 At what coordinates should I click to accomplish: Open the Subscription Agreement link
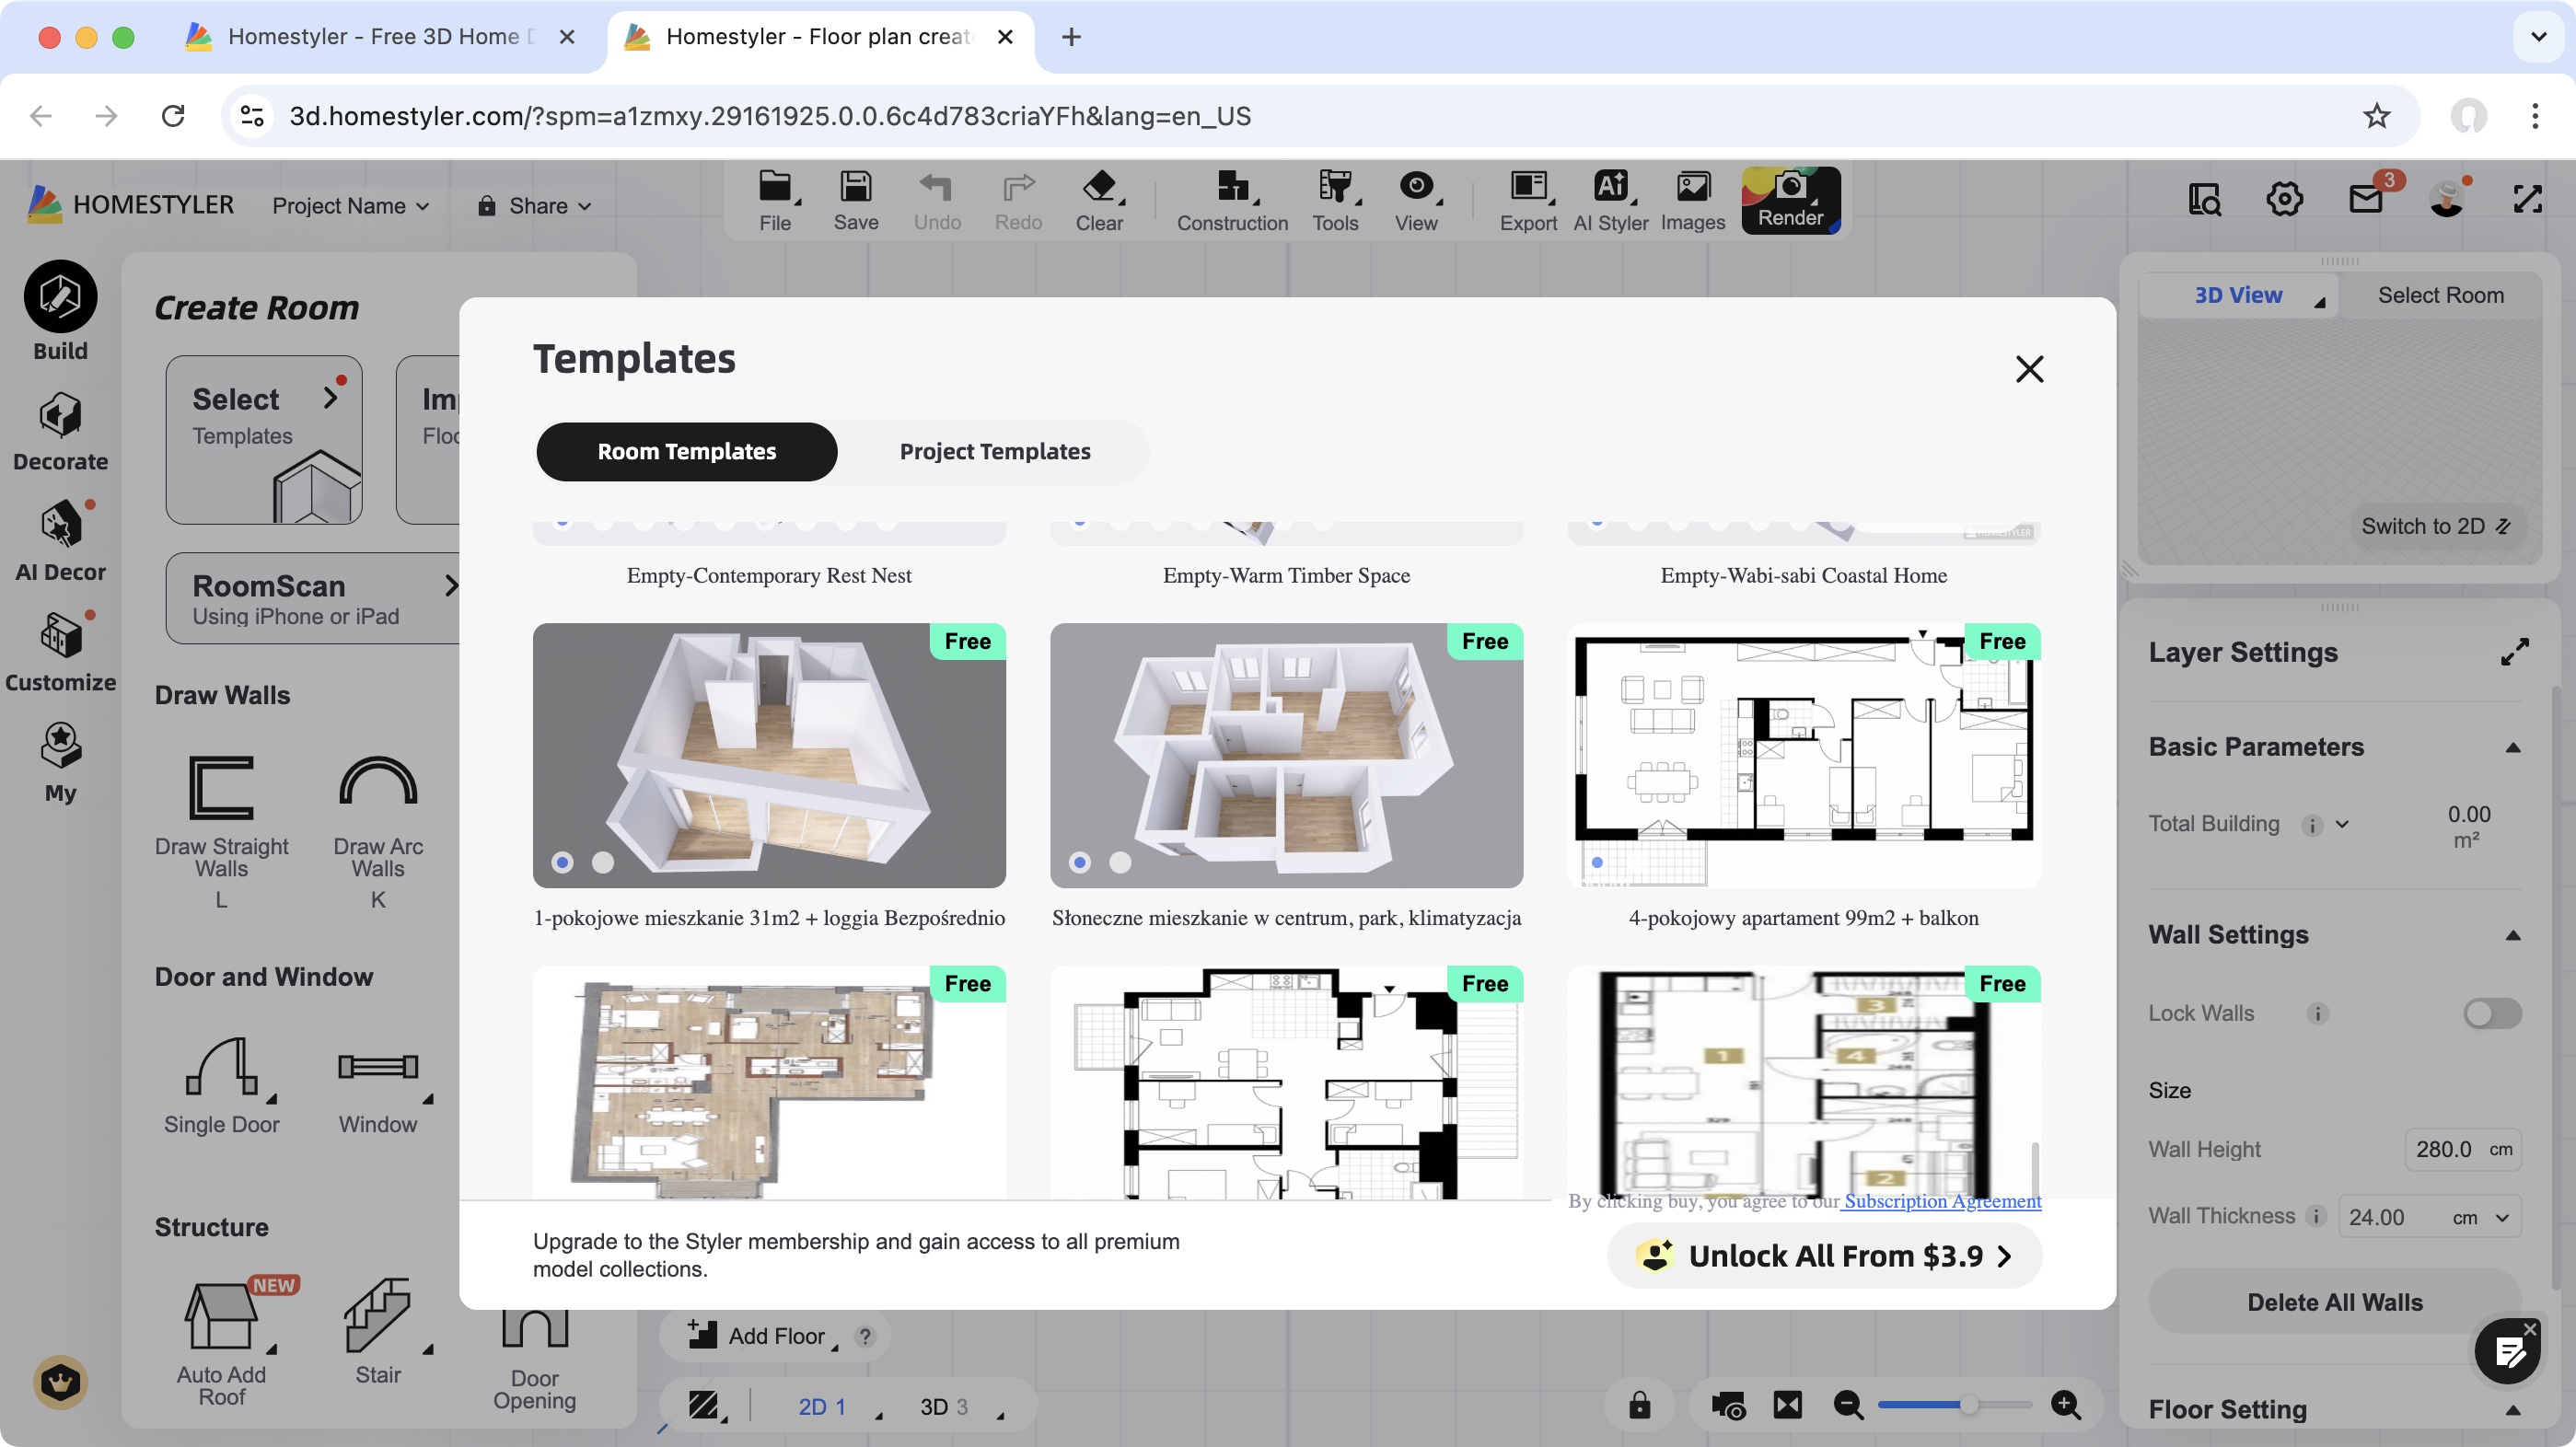pos(1942,1201)
